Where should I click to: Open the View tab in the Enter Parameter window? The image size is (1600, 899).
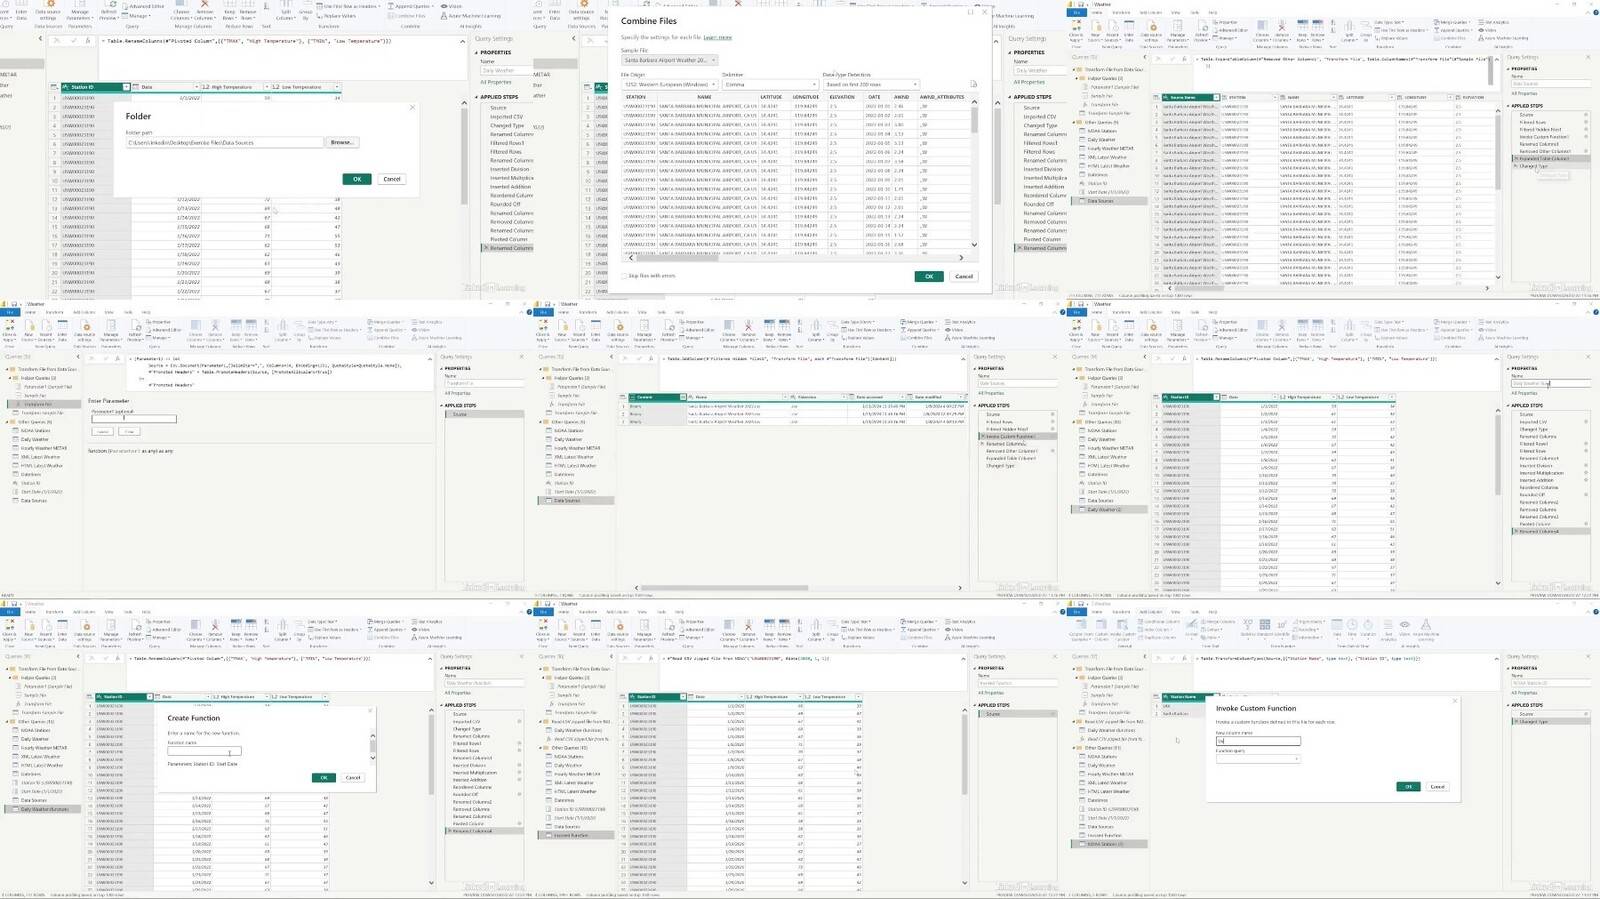pos(108,312)
